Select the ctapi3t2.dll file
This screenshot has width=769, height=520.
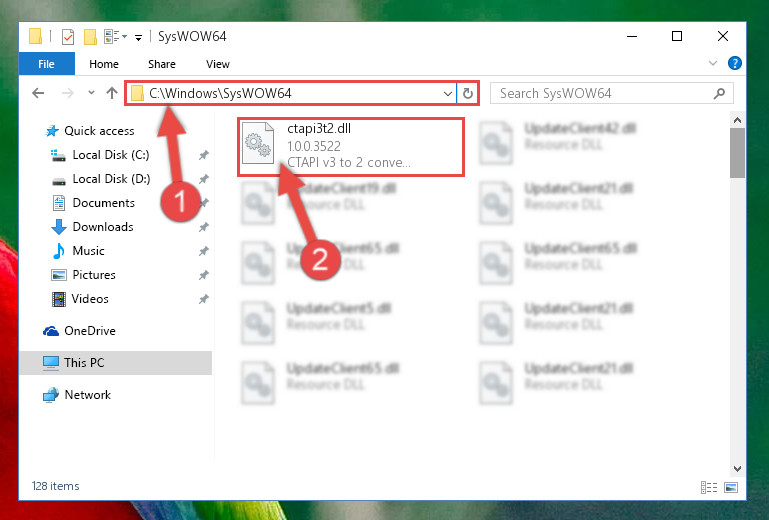351,146
